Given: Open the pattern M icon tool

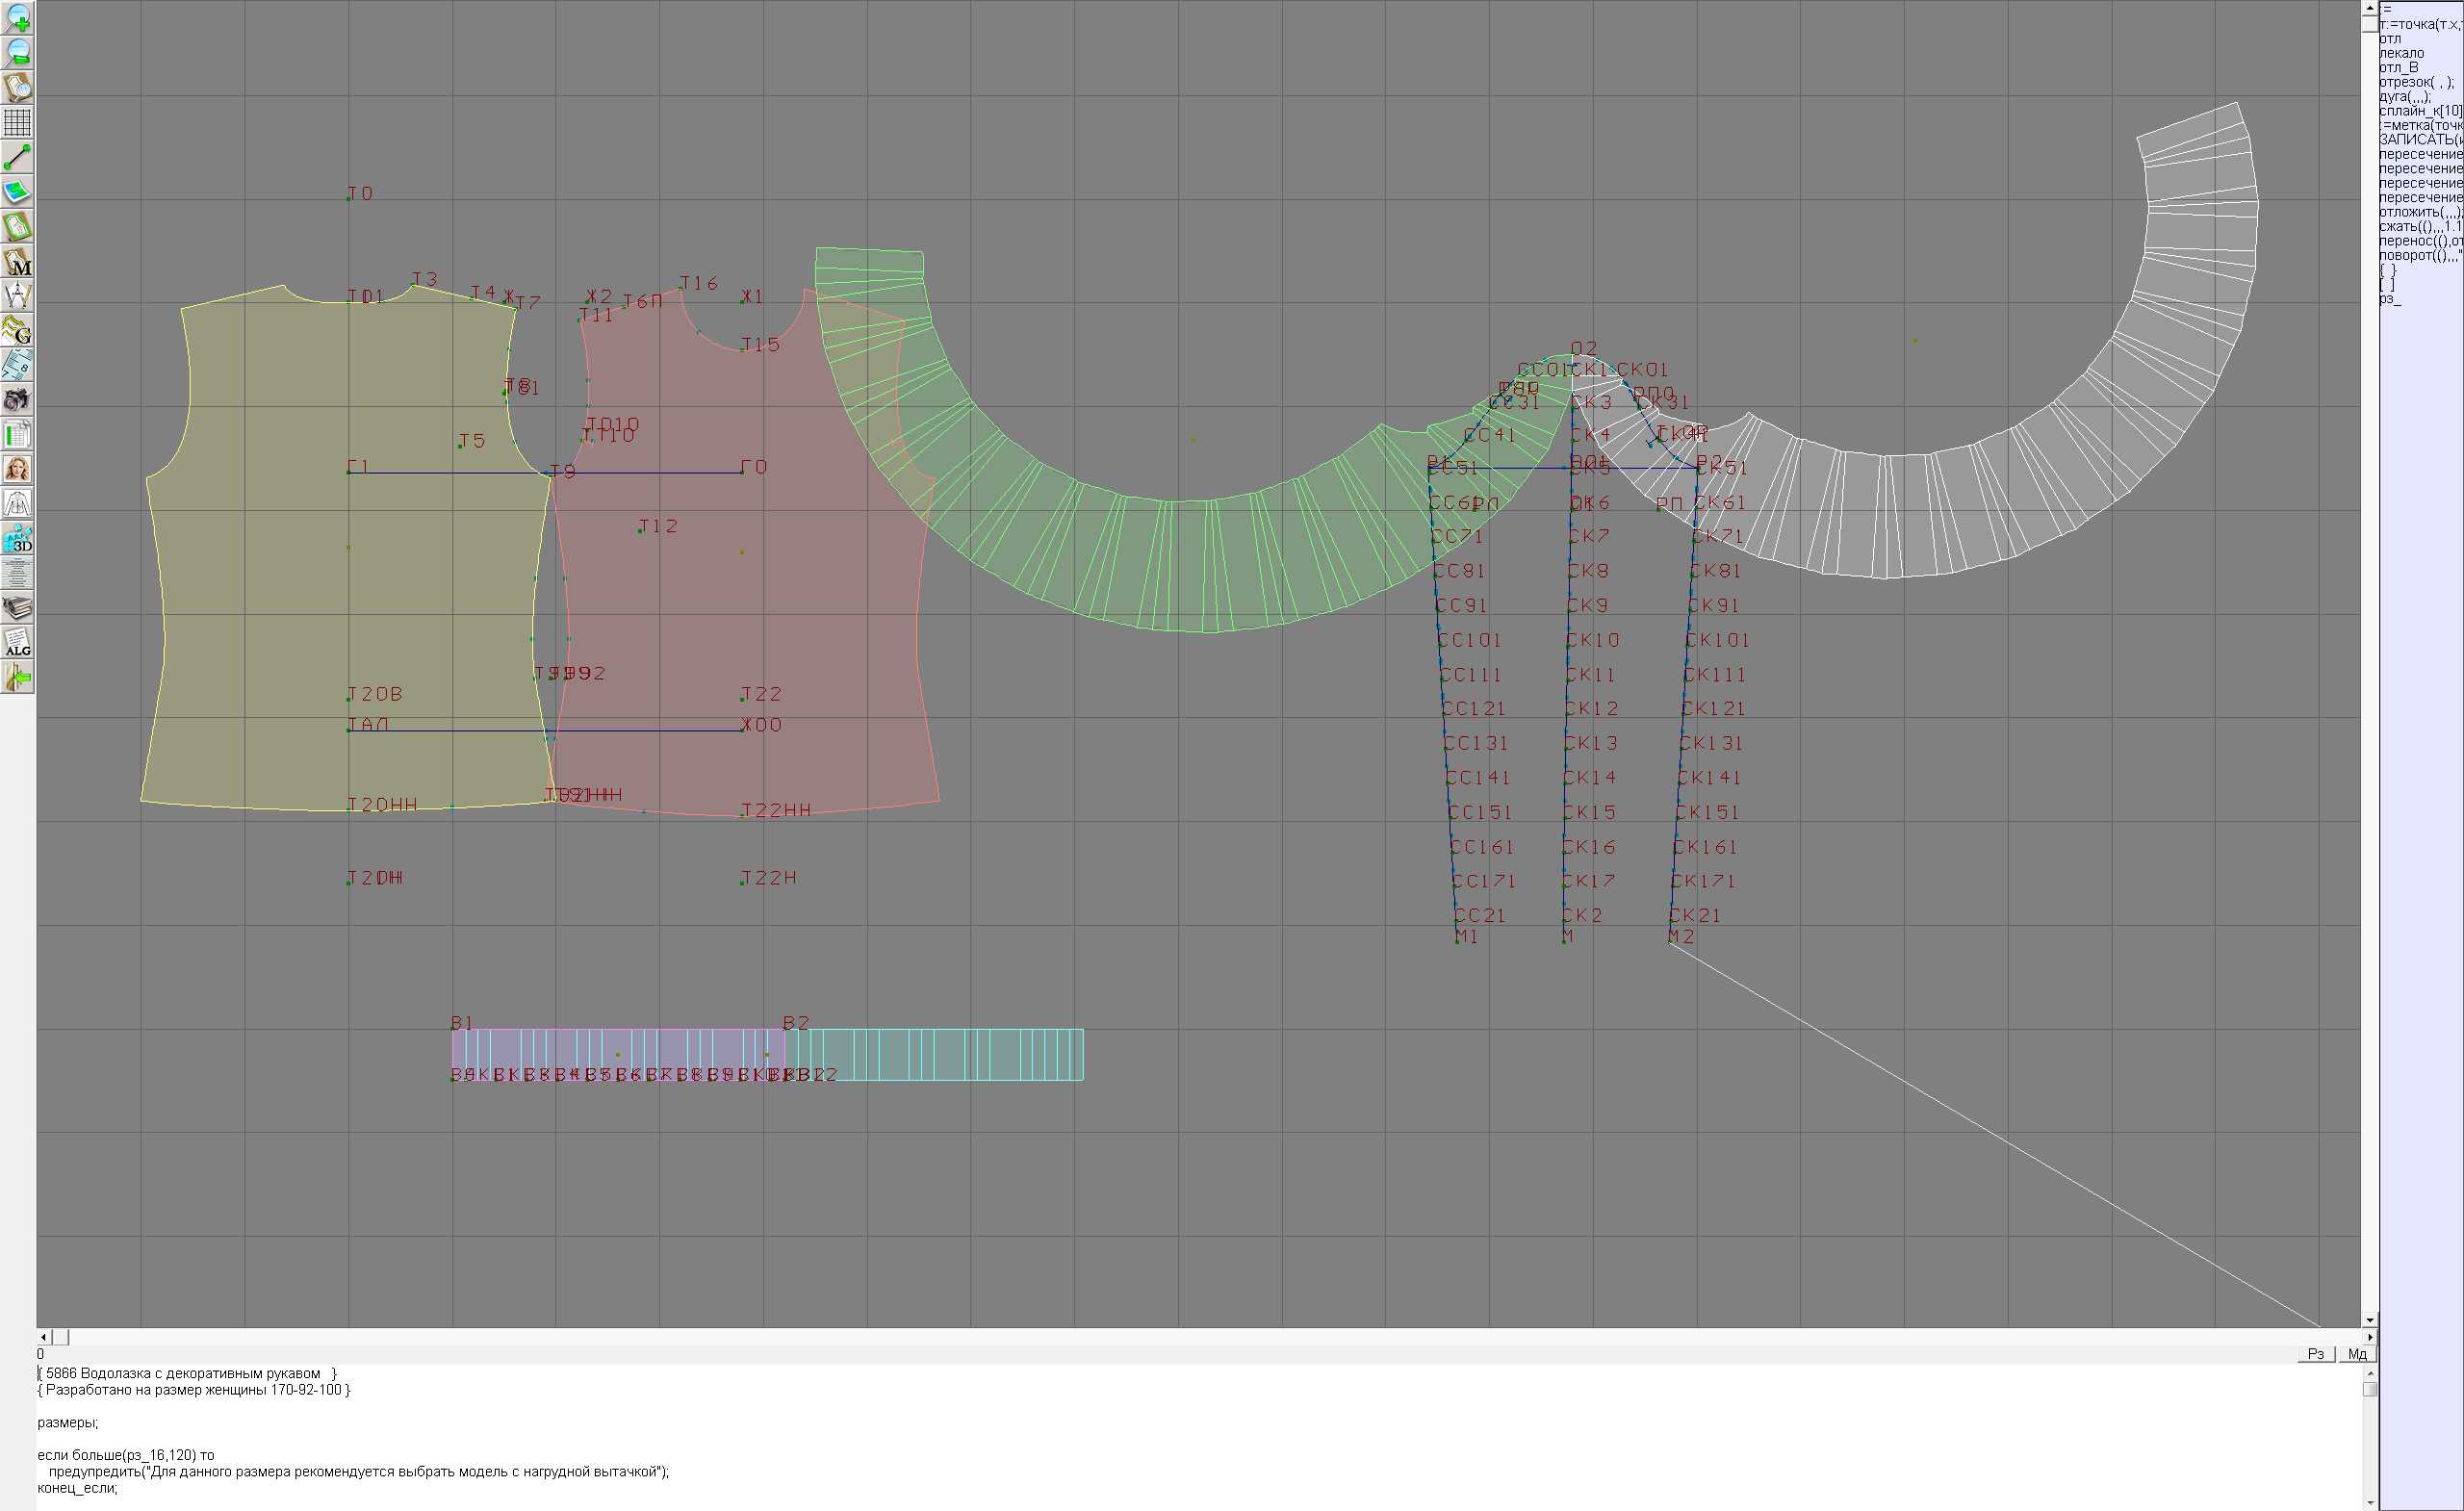Looking at the screenshot, I should (x=17, y=262).
